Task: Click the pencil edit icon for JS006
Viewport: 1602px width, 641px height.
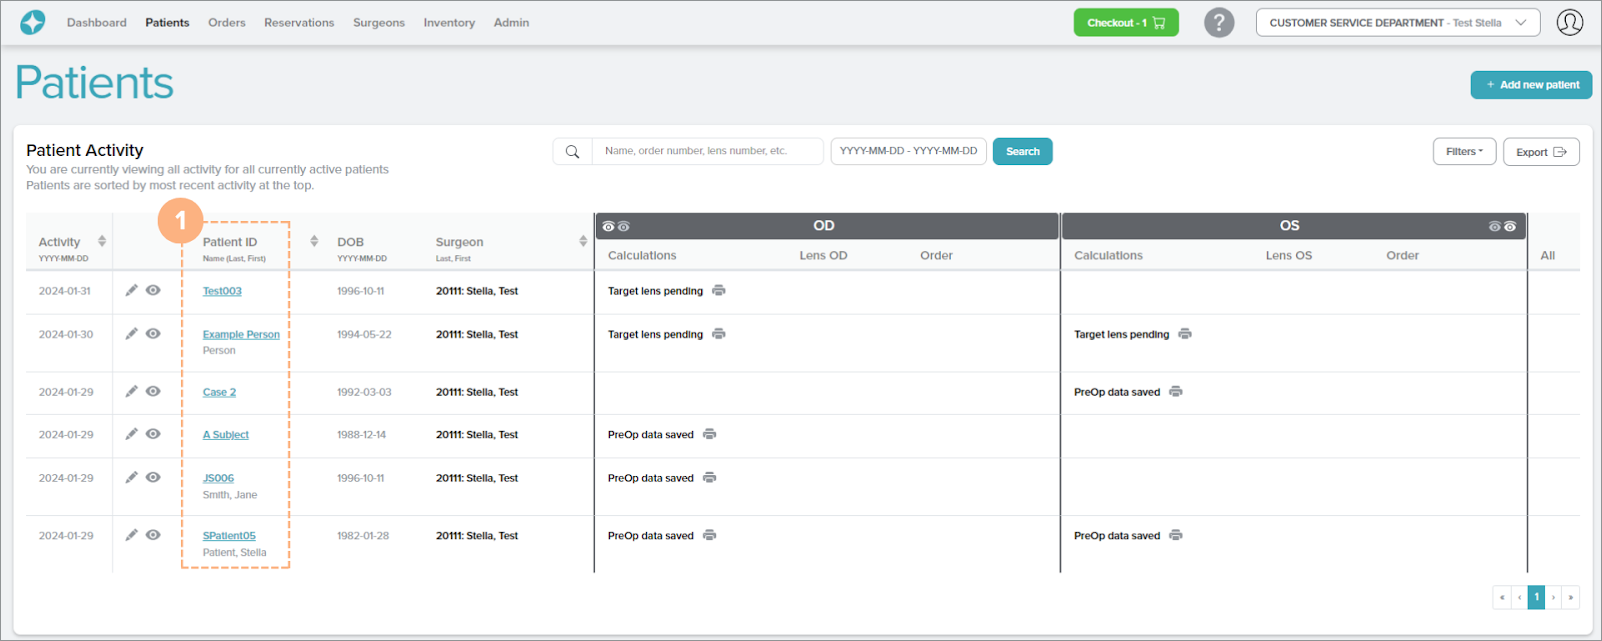Action: [x=131, y=478]
